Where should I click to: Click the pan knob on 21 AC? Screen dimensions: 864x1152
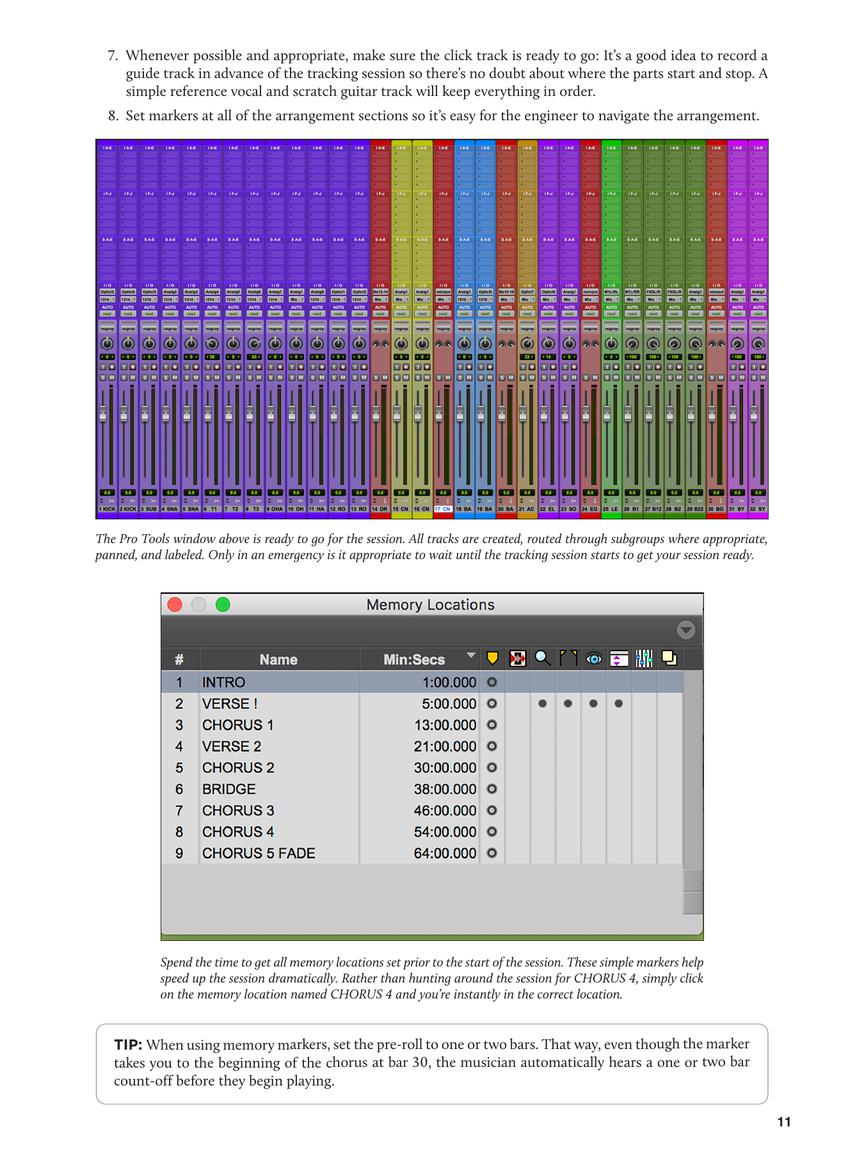527,343
